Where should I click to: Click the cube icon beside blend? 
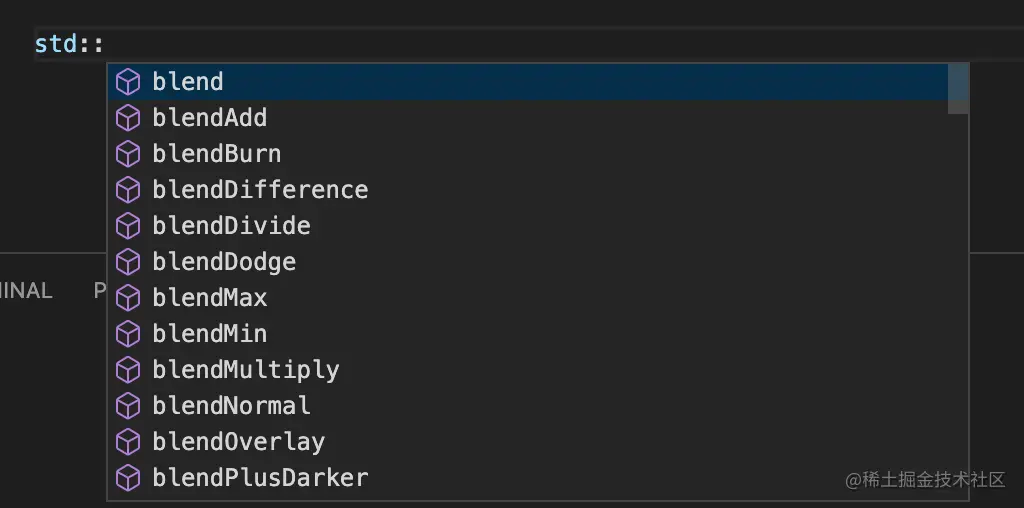(x=128, y=82)
